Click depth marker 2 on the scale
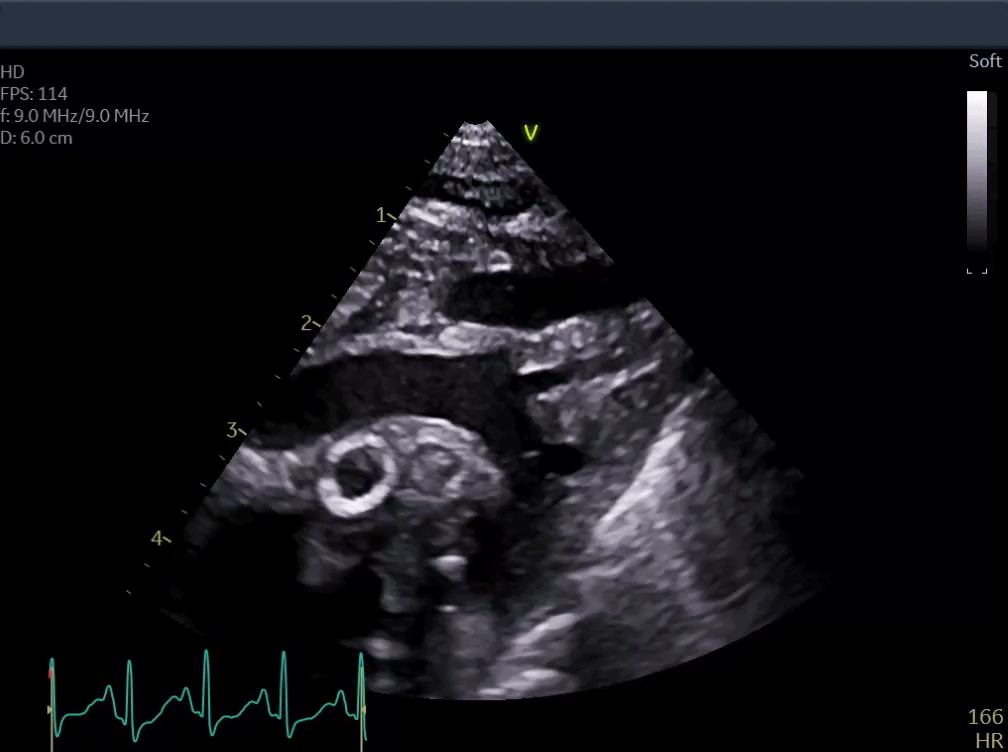1008x752 pixels. [x=308, y=323]
